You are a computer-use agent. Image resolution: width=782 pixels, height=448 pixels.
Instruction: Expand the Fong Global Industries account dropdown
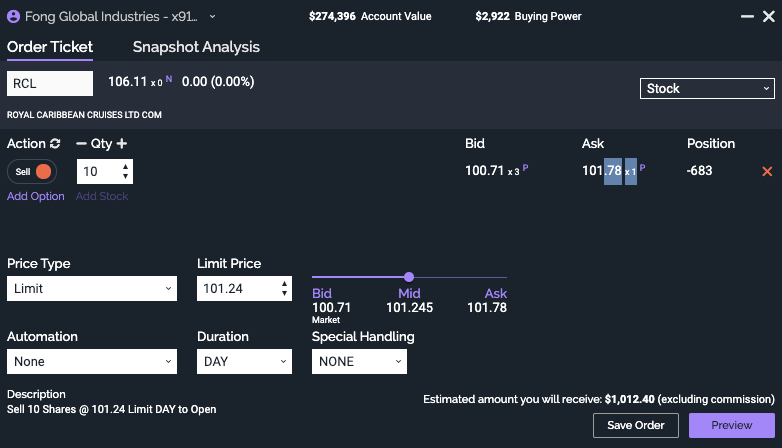coord(212,16)
